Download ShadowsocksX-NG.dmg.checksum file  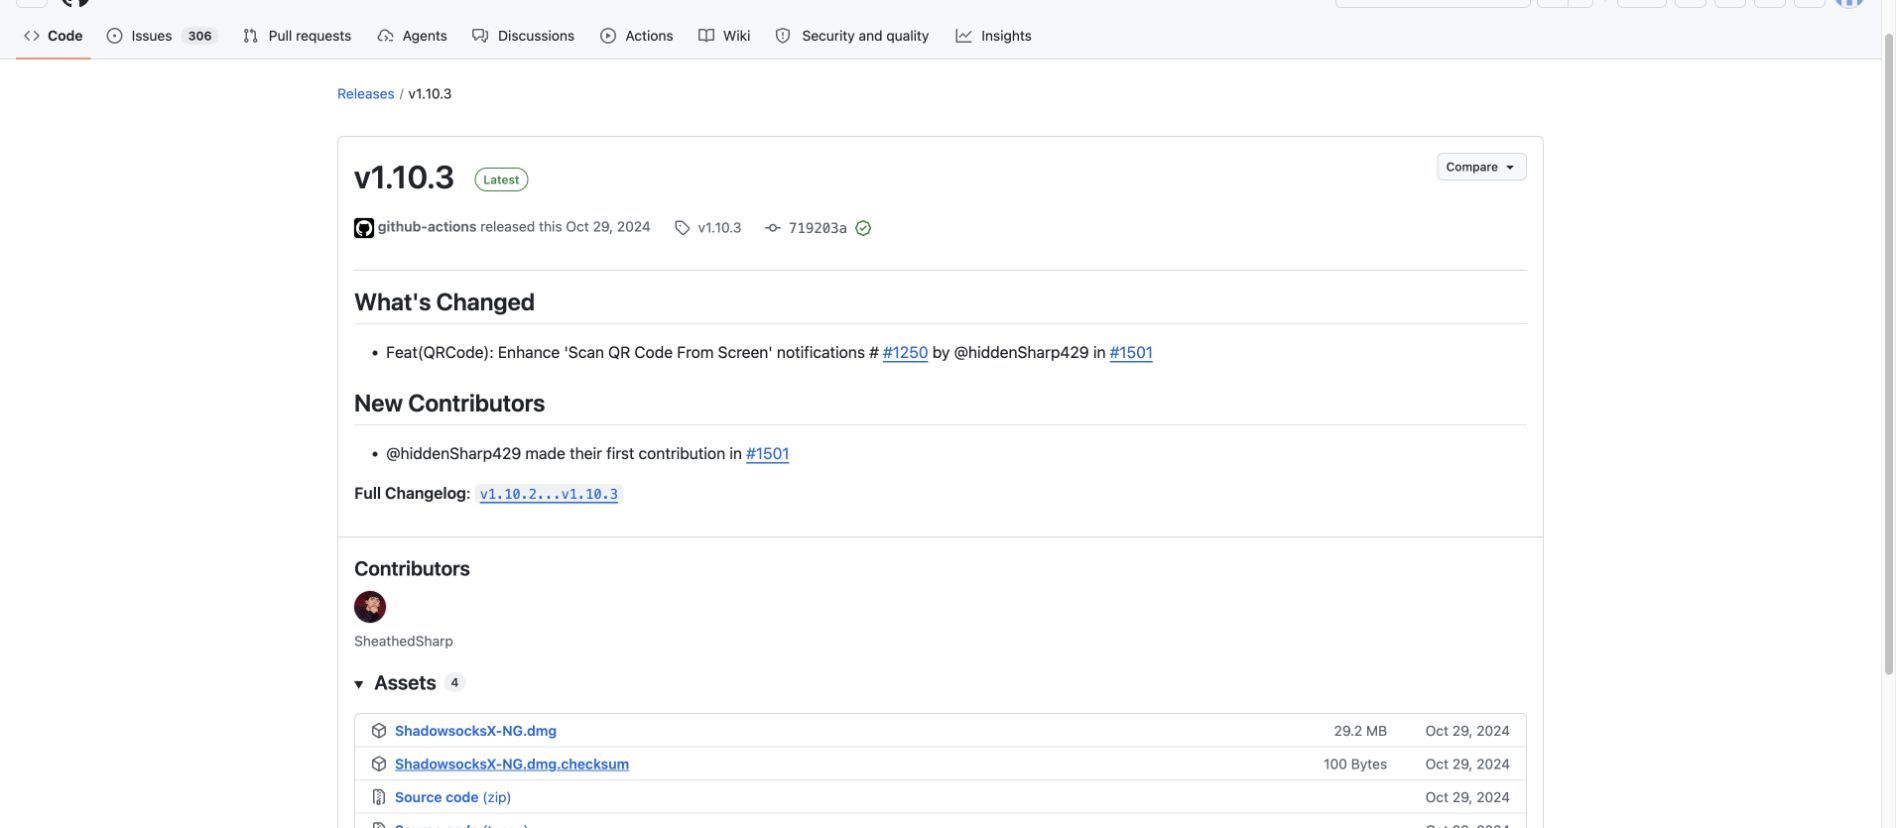pos(512,764)
